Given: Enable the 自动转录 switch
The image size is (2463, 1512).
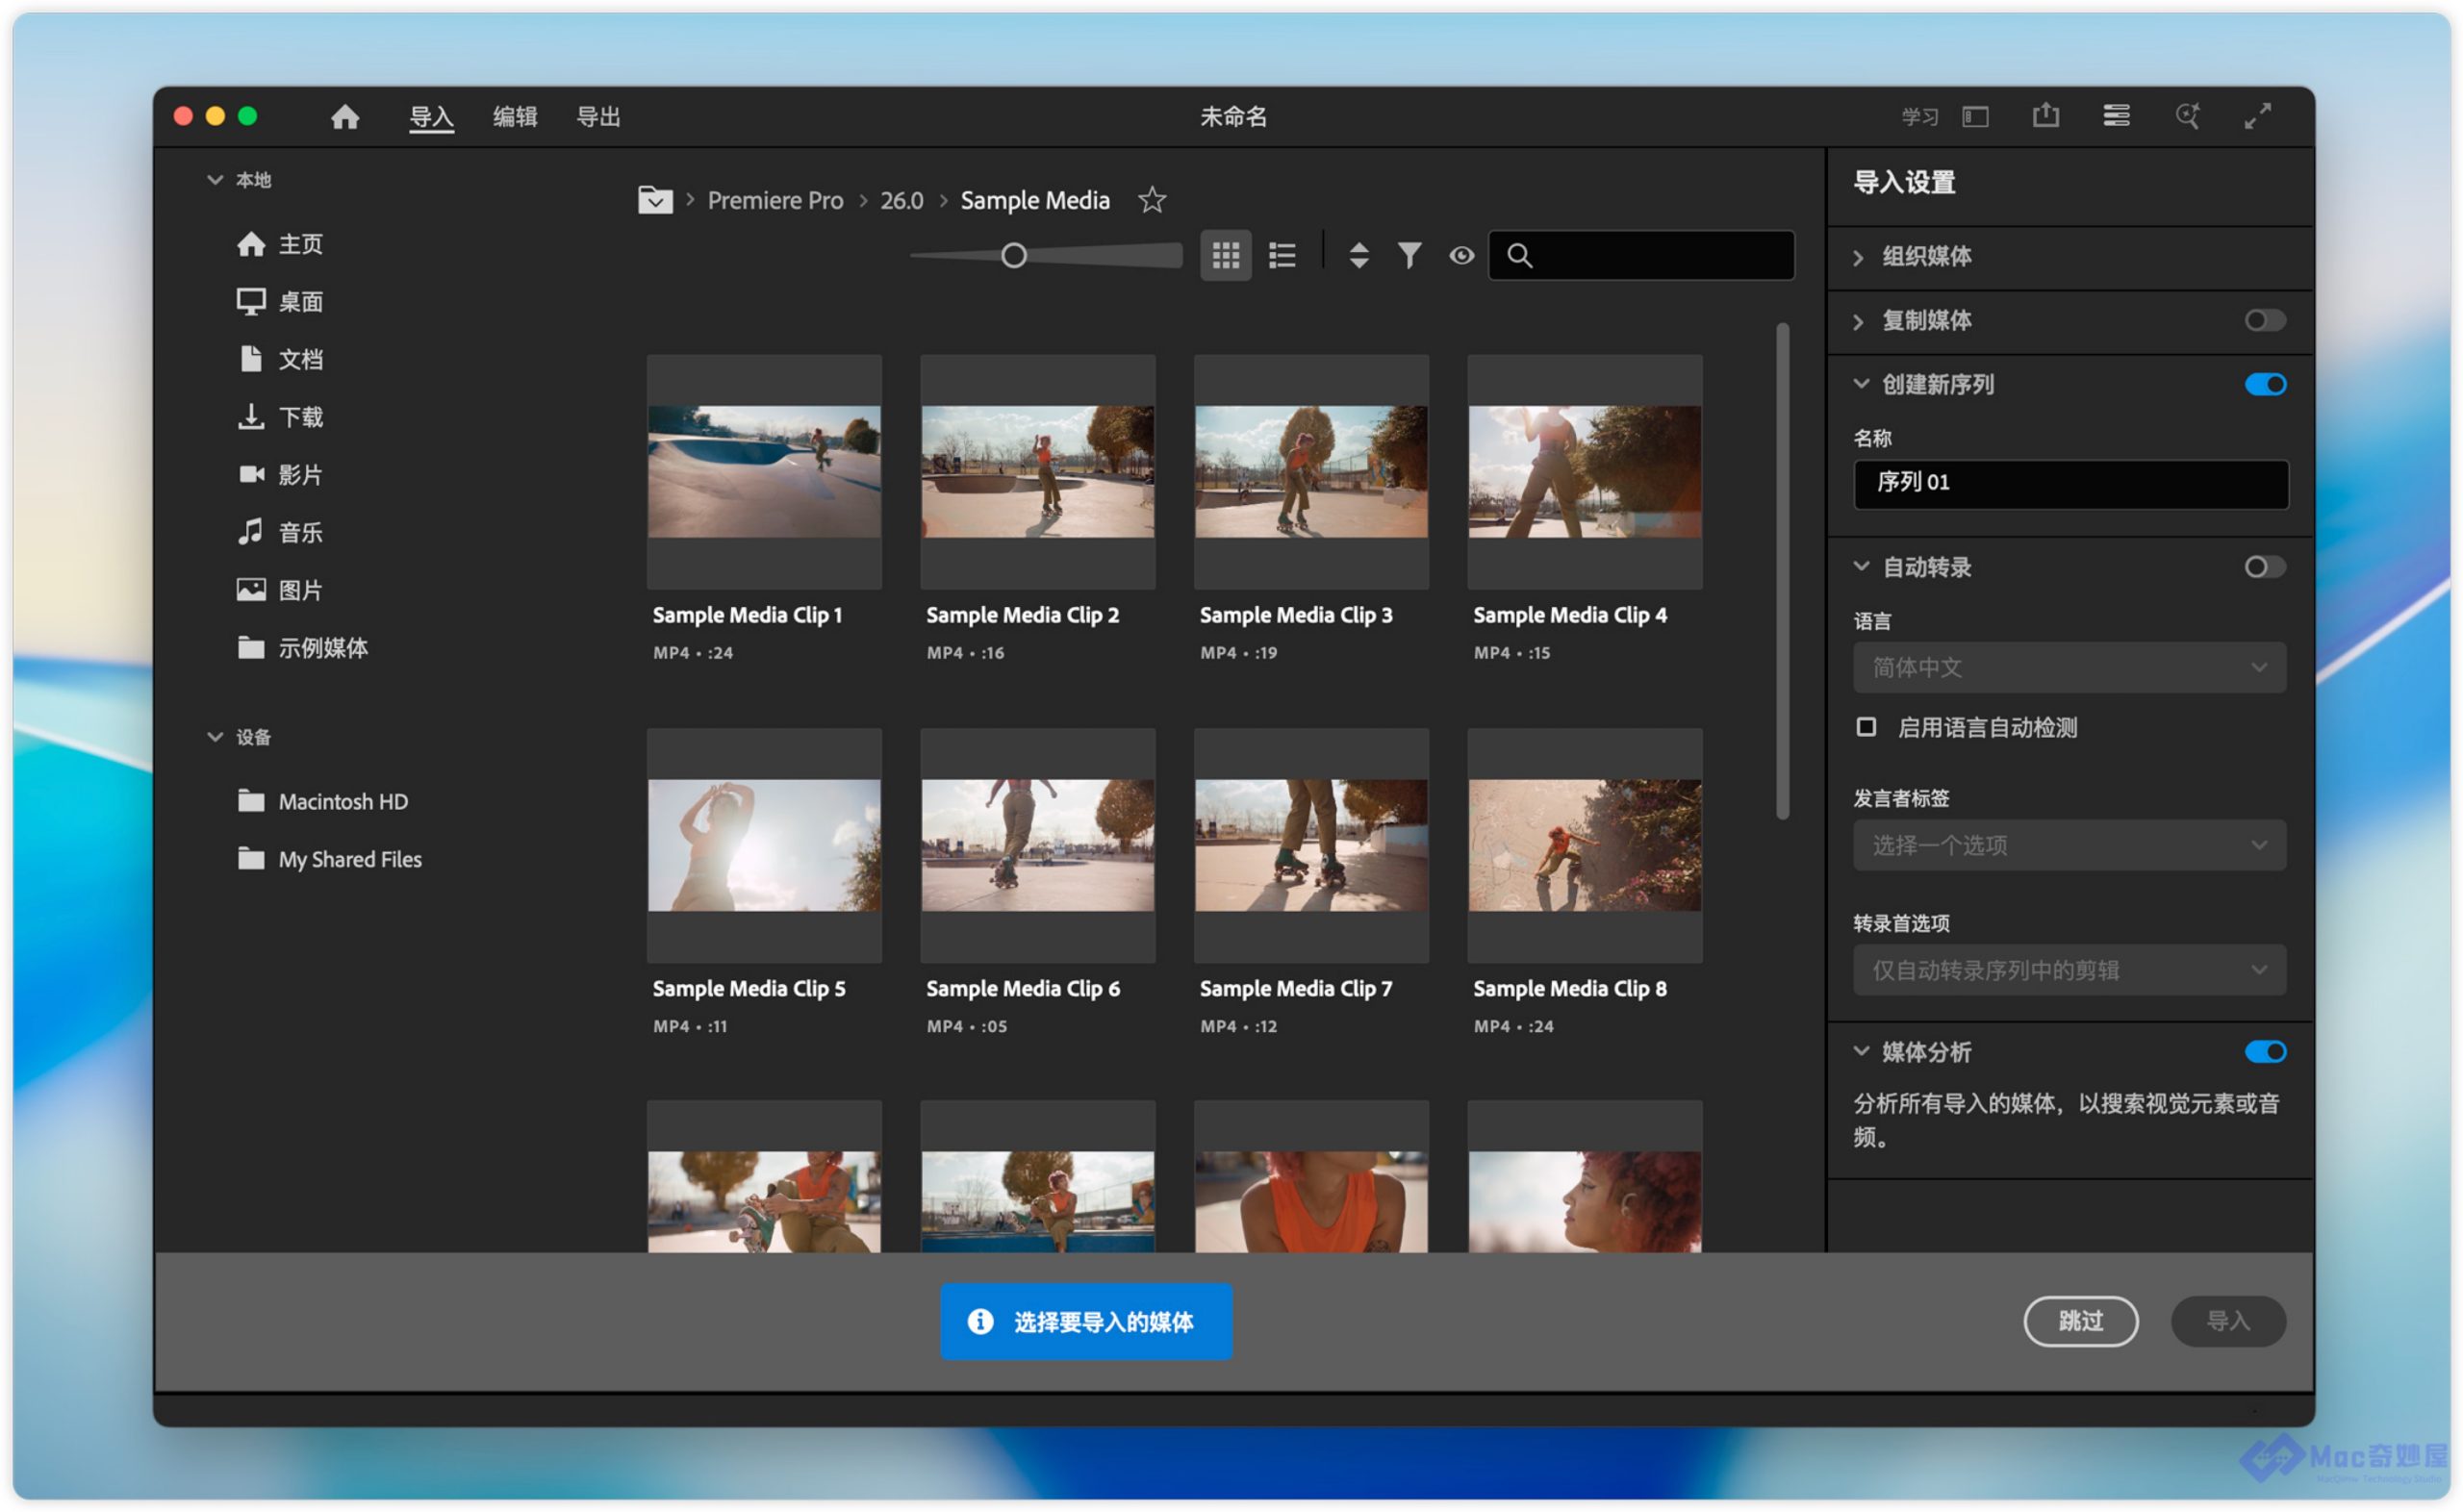Looking at the screenshot, I should 2264,568.
